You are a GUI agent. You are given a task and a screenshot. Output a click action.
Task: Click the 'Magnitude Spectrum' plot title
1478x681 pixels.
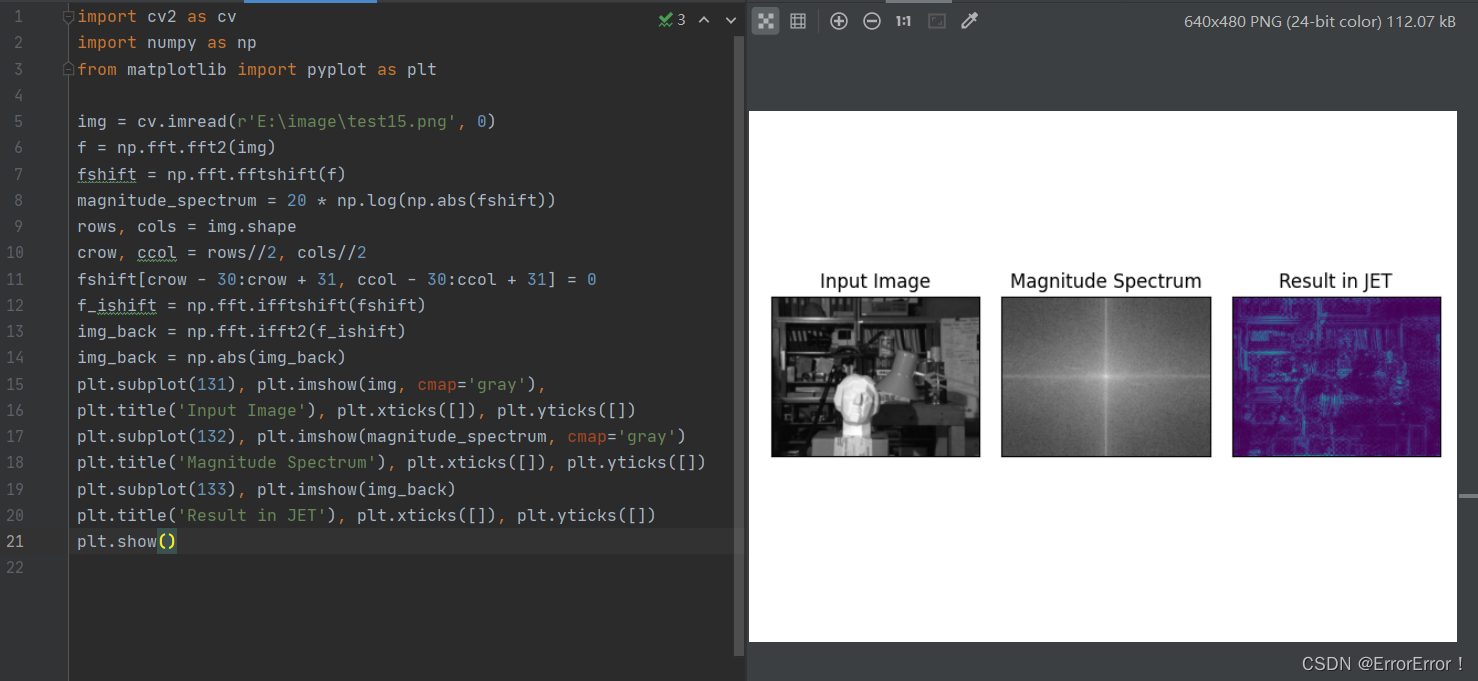coord(1106,281)
